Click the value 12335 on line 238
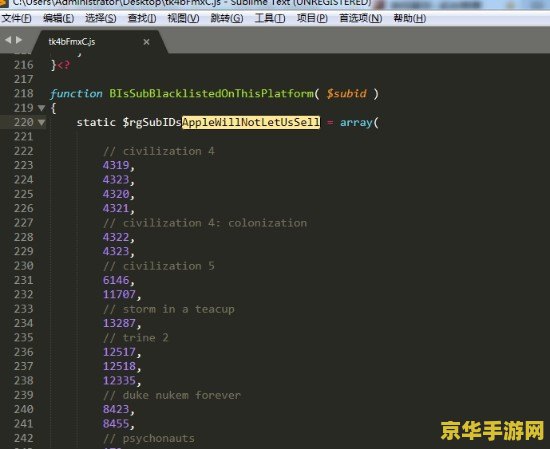The height and width of the screenshot is (449, 550). [119, 381]
